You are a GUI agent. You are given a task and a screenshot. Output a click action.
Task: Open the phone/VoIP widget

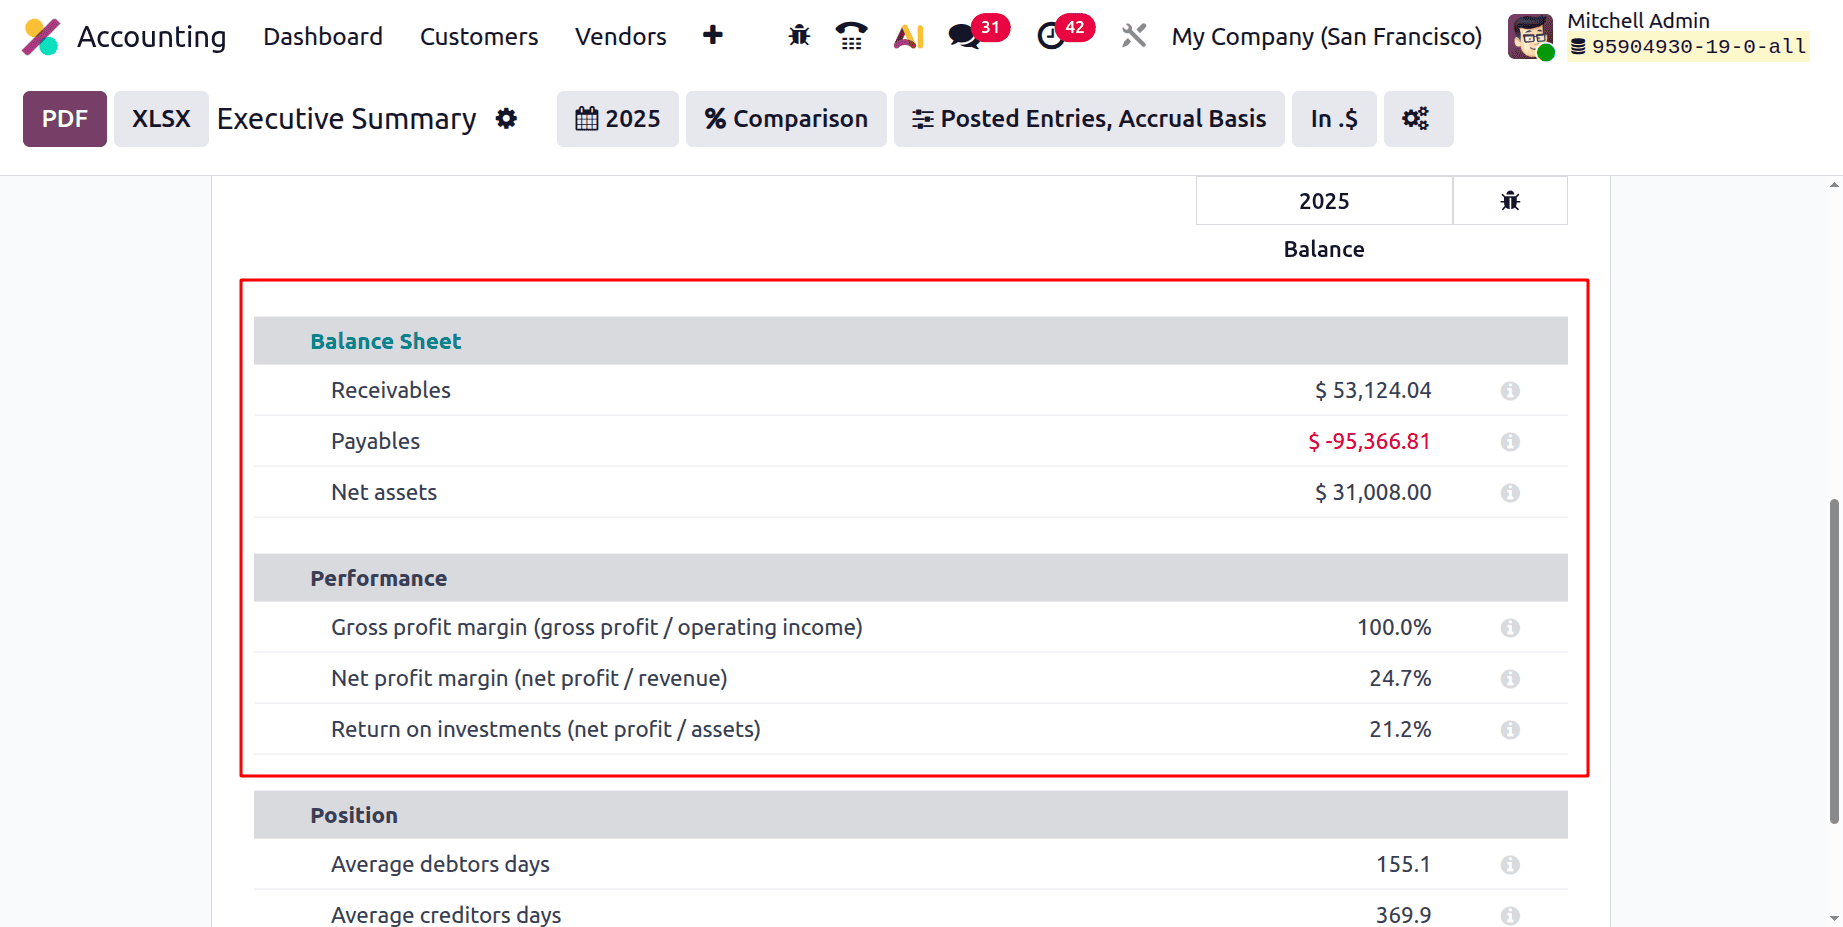(x=851, y=36)
